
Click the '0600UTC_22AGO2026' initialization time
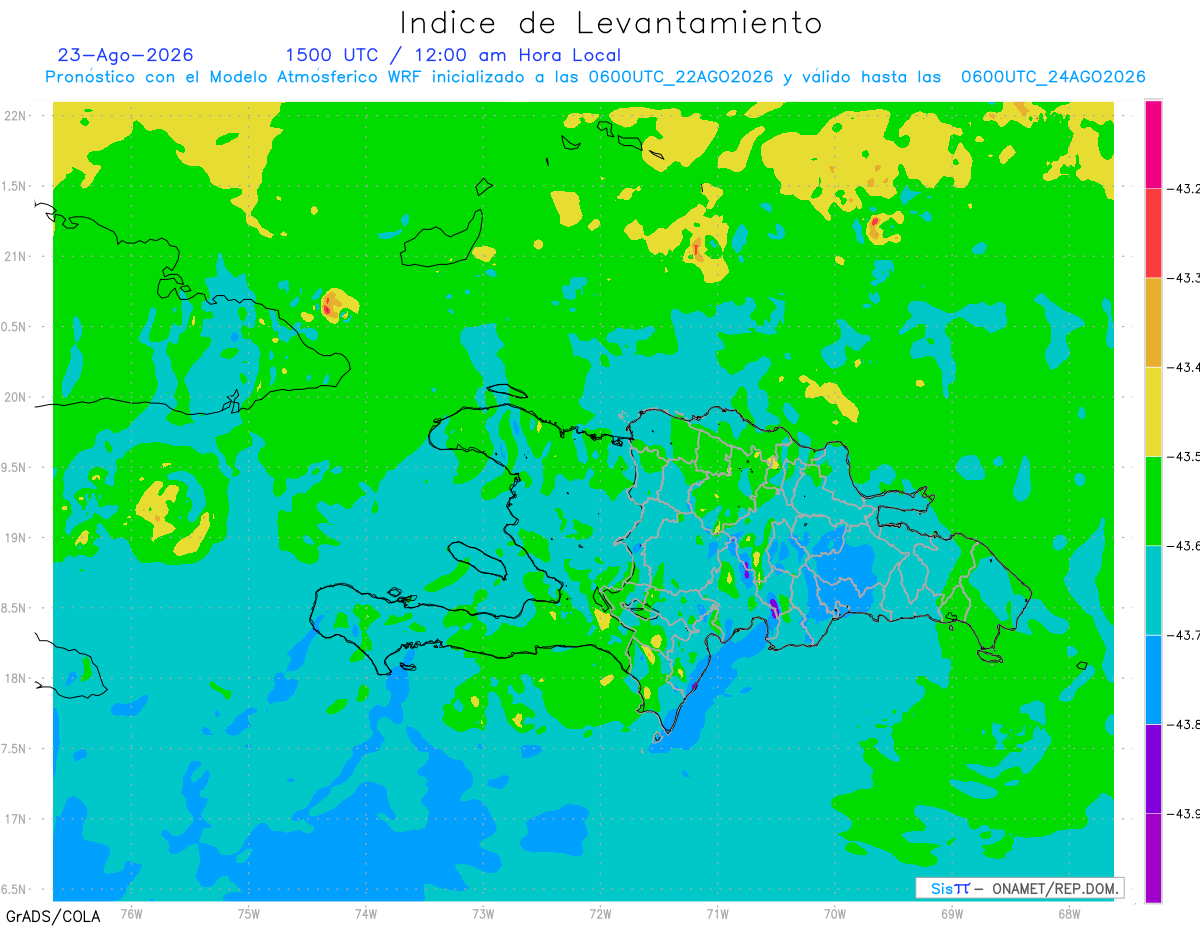(x=681, y=77)
